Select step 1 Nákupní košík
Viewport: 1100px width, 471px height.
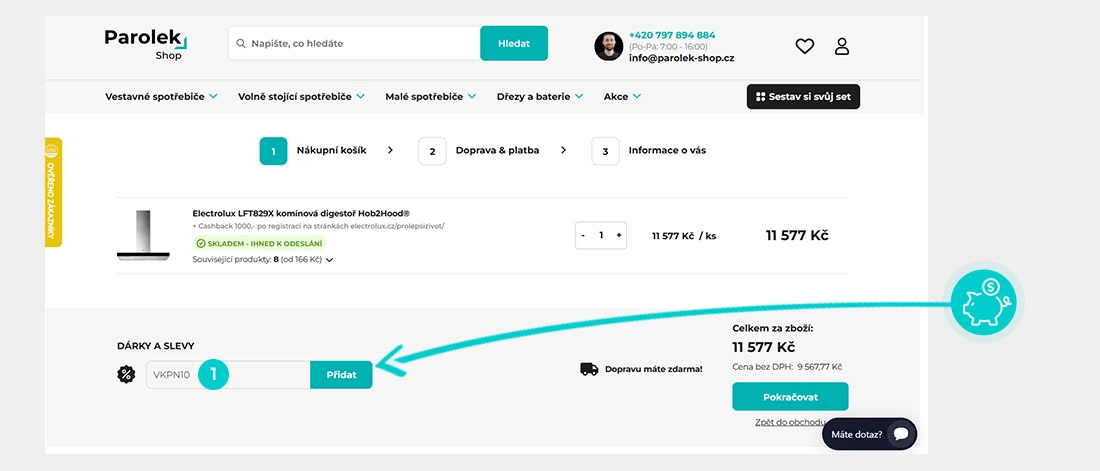pyautogui.click(x=313, y=151)
